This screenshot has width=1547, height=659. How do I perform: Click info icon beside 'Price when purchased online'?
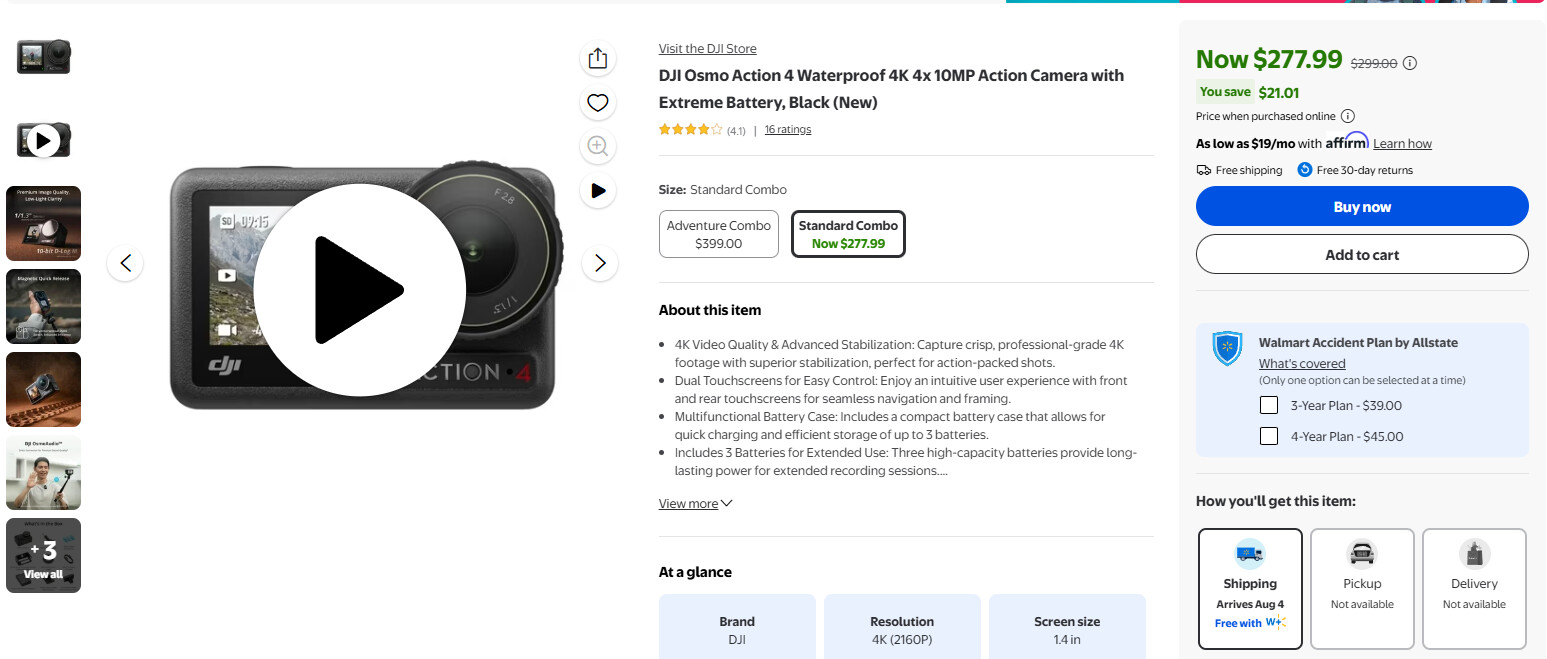1348,116
